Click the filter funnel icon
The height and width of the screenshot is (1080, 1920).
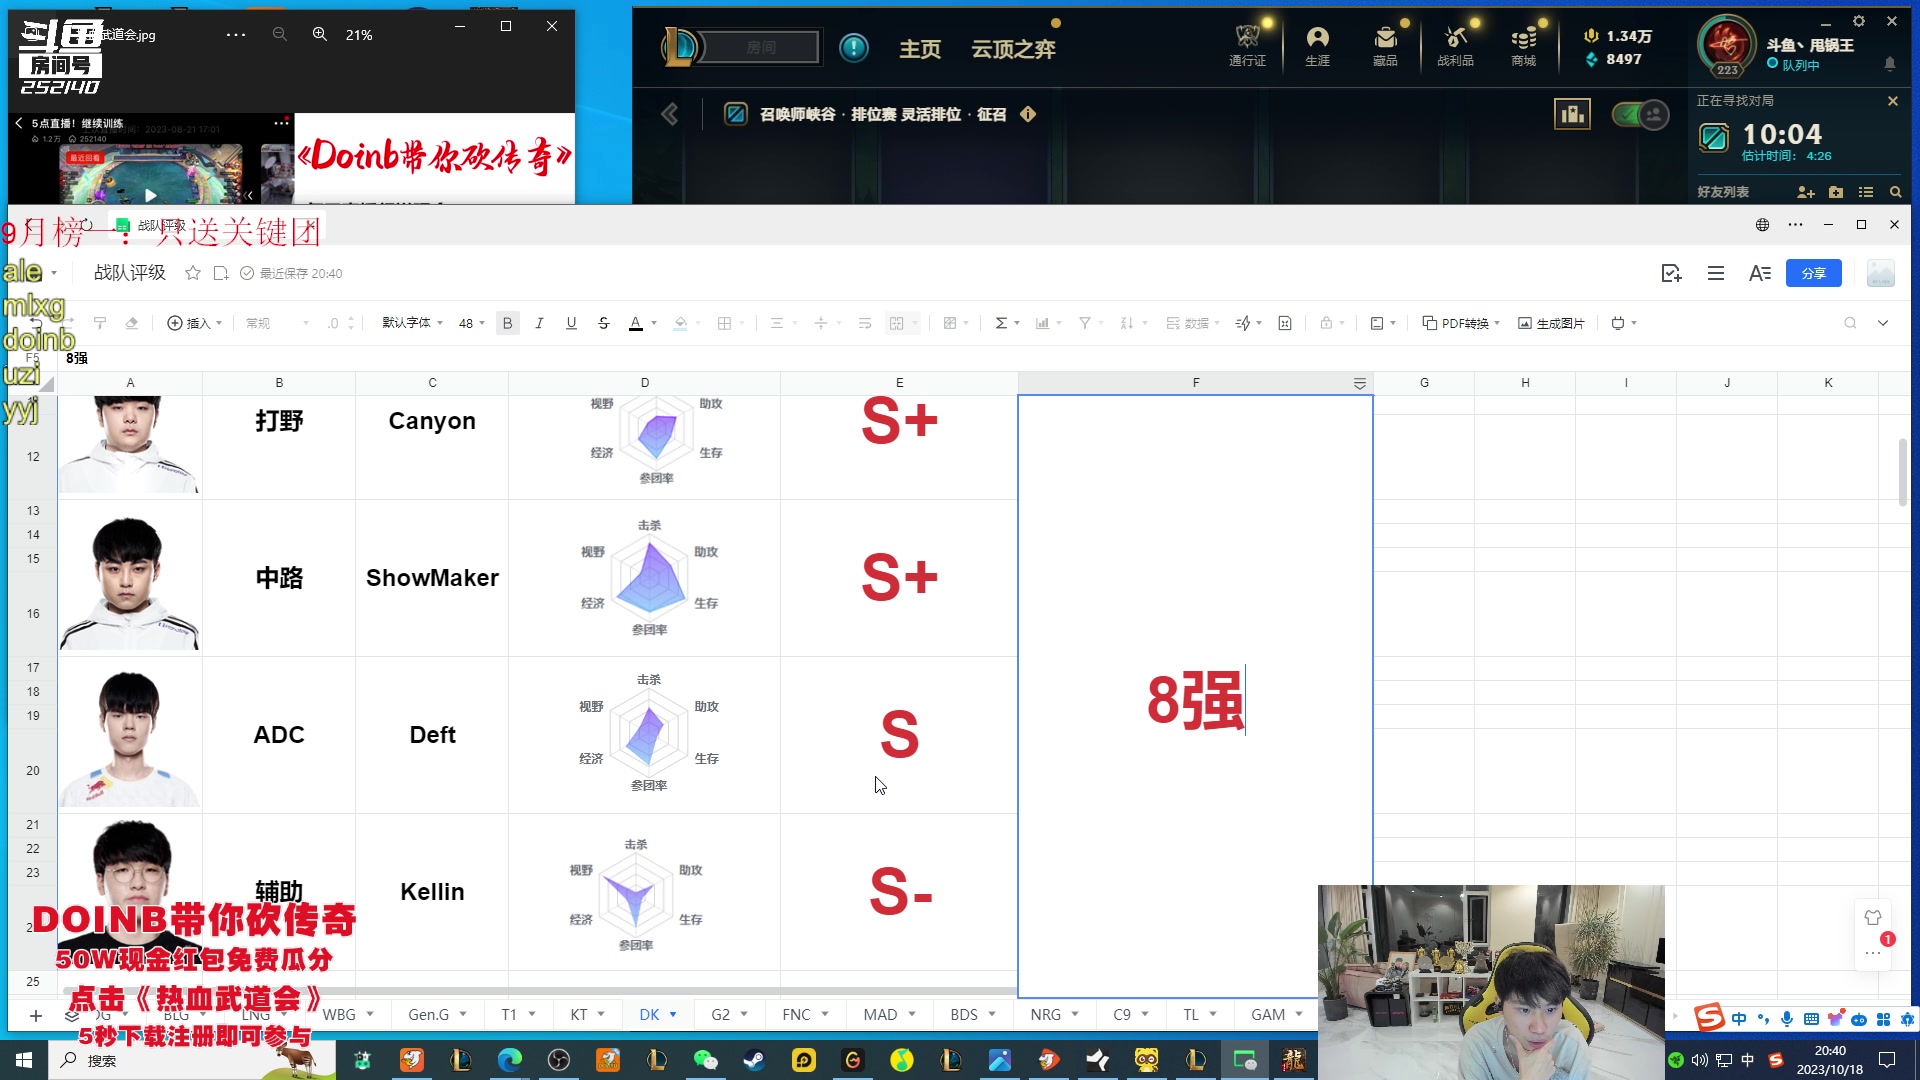(1084, 323)
